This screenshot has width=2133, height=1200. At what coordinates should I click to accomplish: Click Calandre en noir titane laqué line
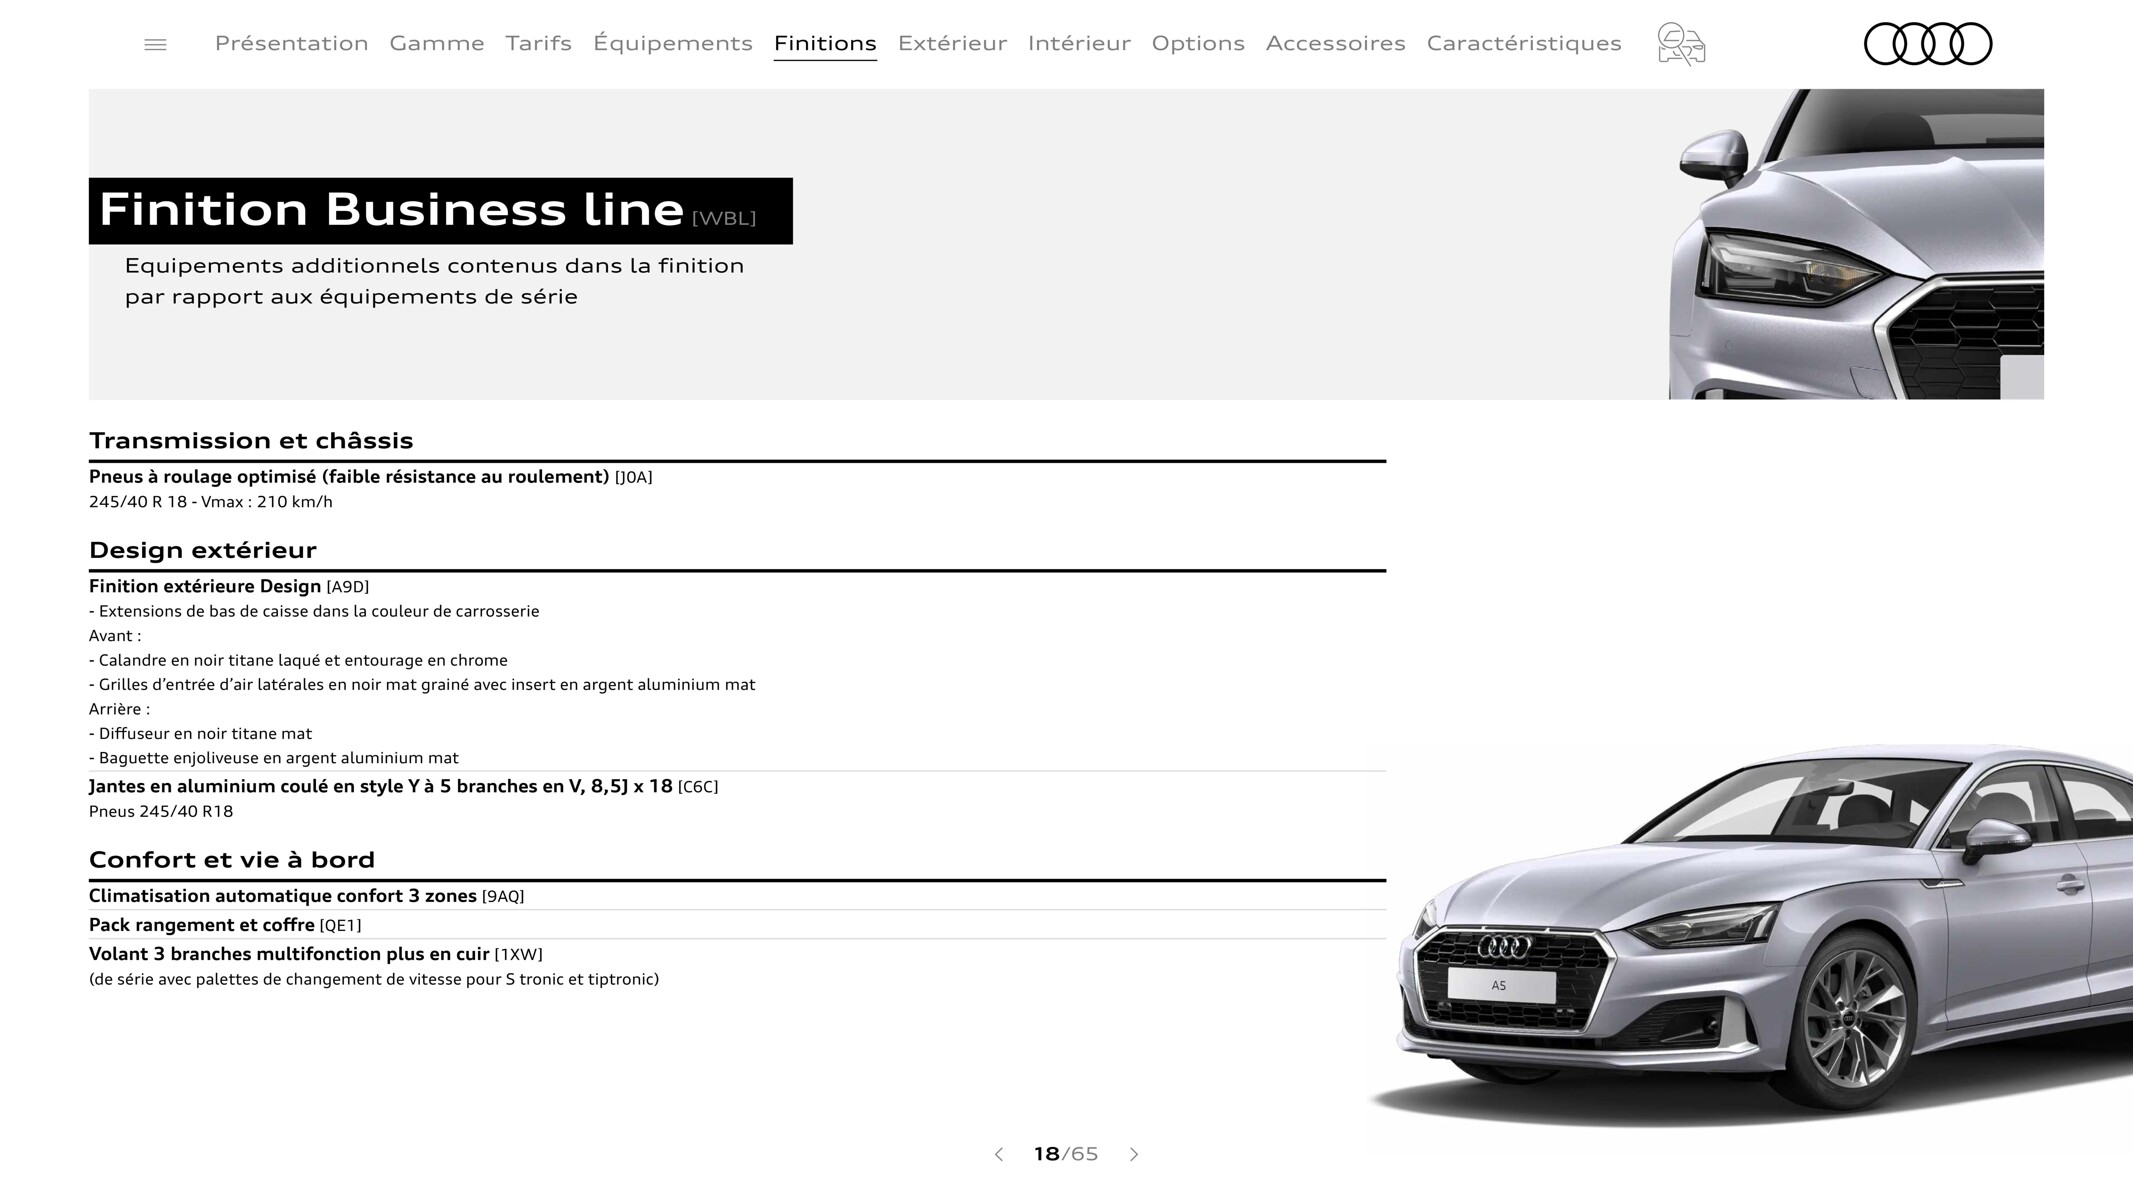[298, 660]
